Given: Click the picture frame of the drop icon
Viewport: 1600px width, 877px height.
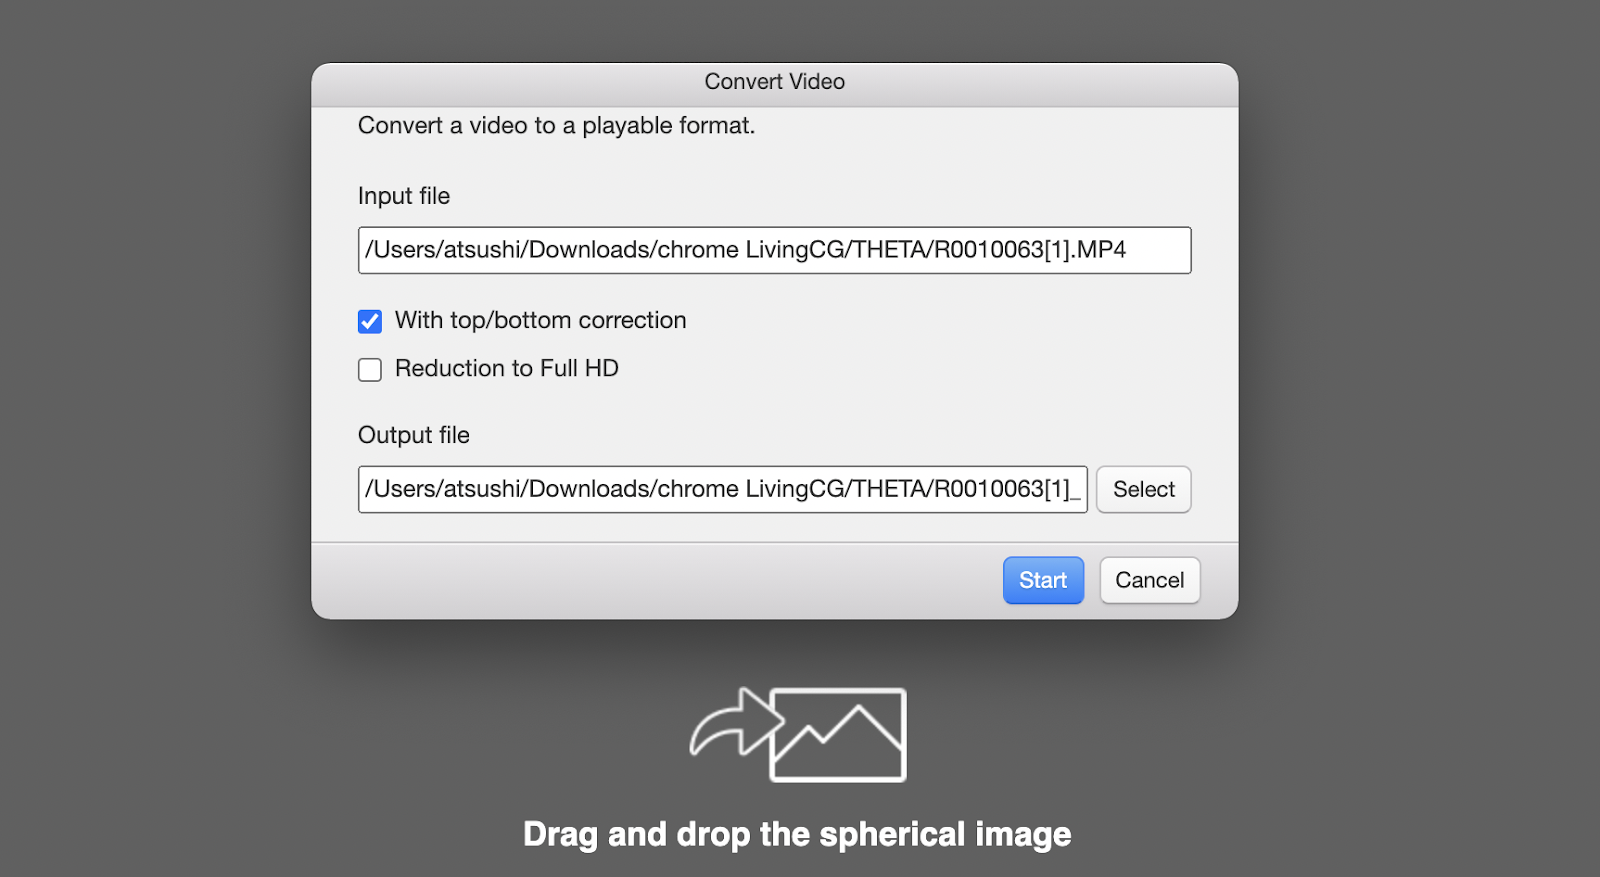Looking at the screenshot, I should coord(838,735).
